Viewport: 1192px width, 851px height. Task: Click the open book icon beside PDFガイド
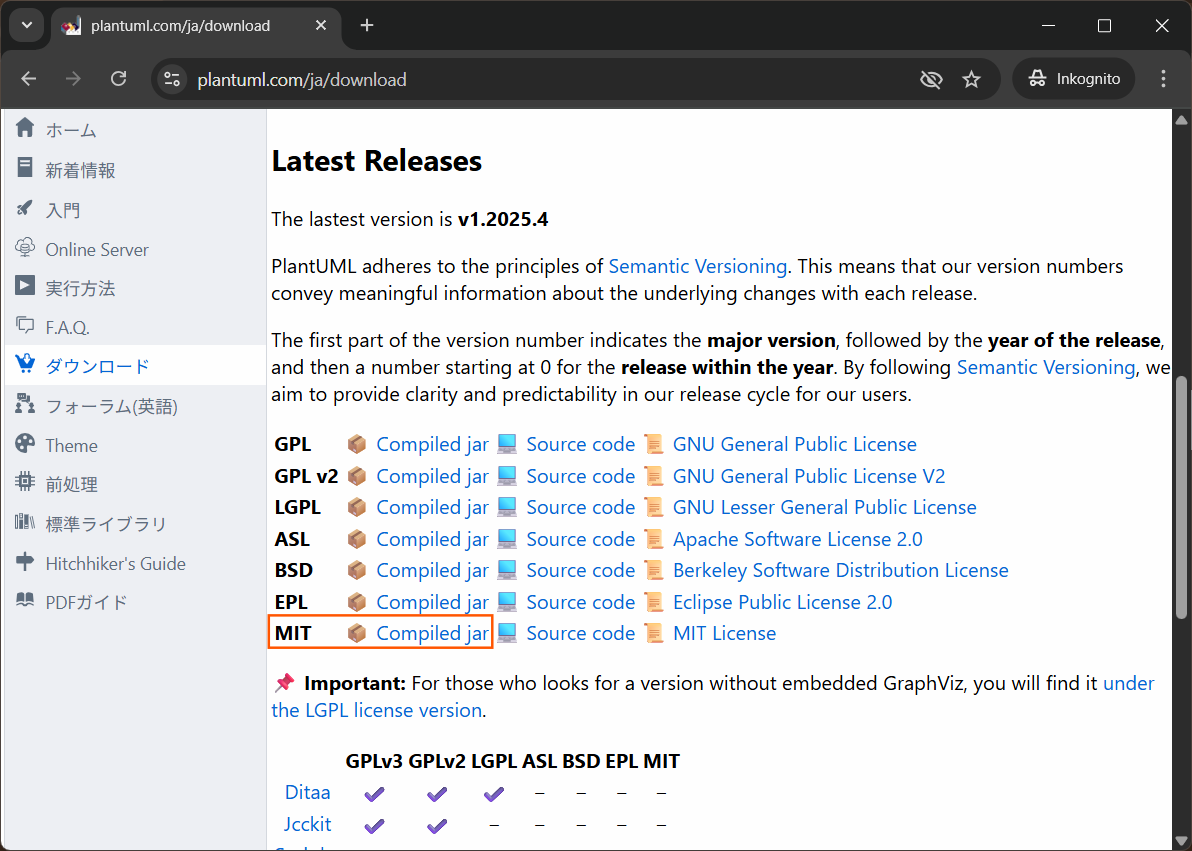(x=25, y=600)
